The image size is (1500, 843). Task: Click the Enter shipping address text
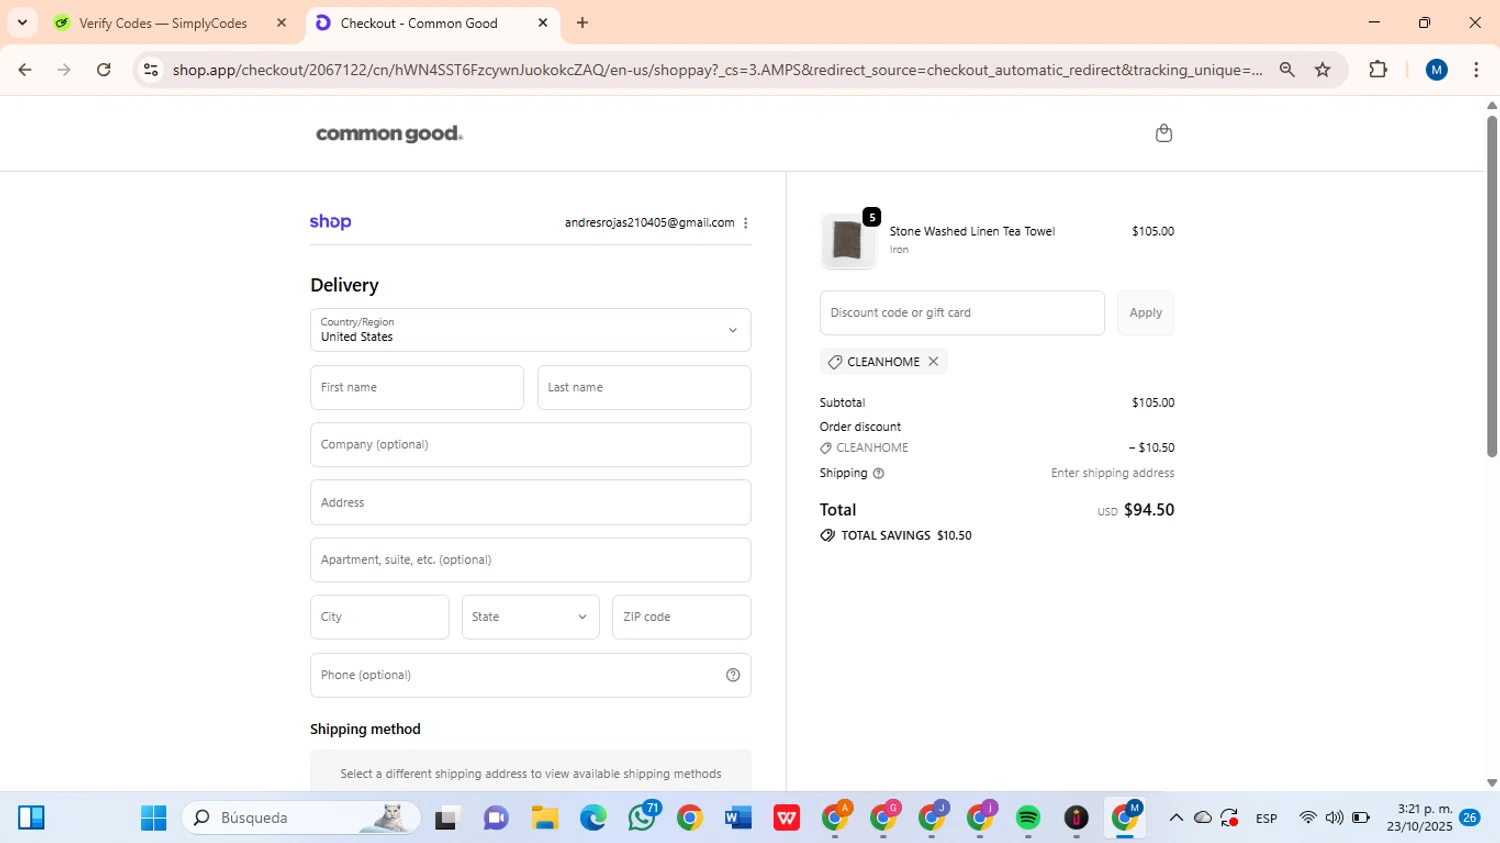(1112, 473)
